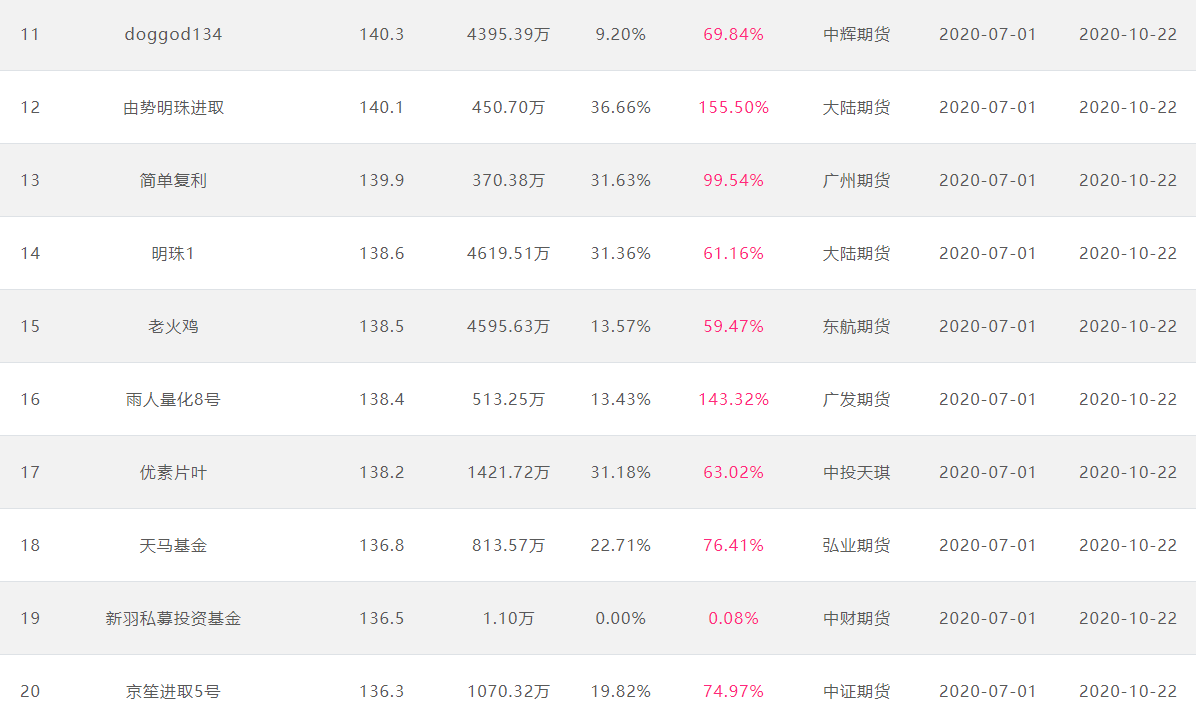
Task: Select the 中辉期货 company cell
Action: [857, 34]
